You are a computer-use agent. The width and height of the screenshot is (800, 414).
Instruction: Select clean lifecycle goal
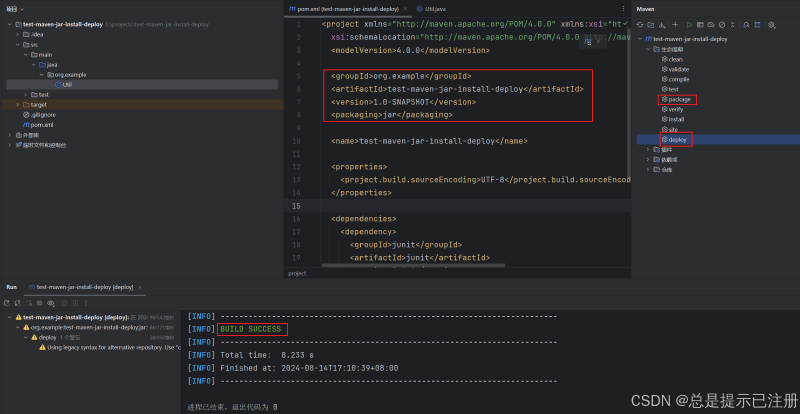coord(672,59)
